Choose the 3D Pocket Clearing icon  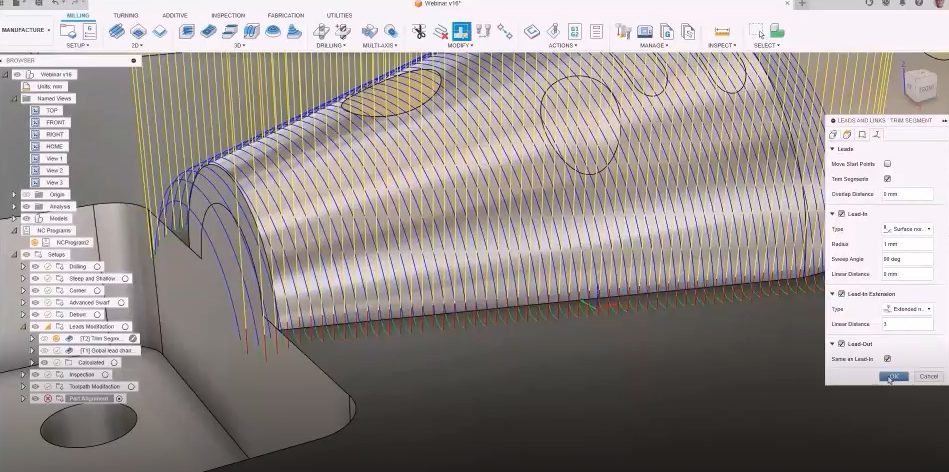(x=208, y=31)
